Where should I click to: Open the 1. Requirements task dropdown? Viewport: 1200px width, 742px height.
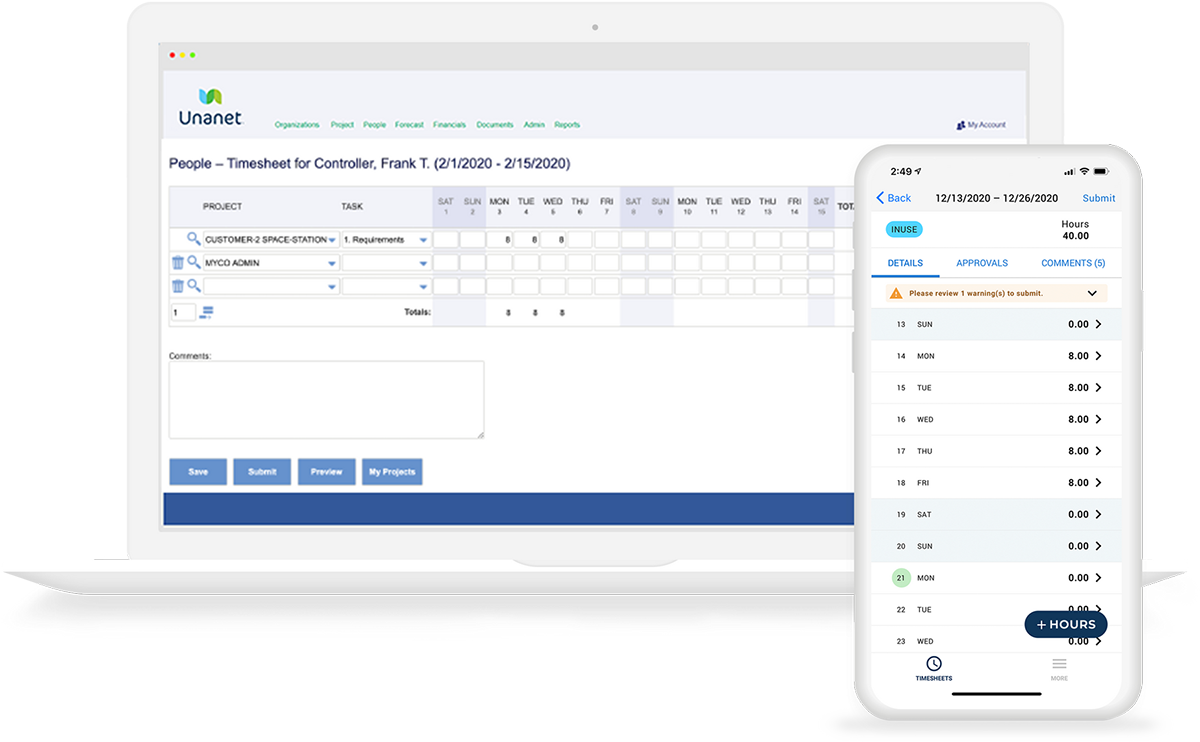[424, 240]
